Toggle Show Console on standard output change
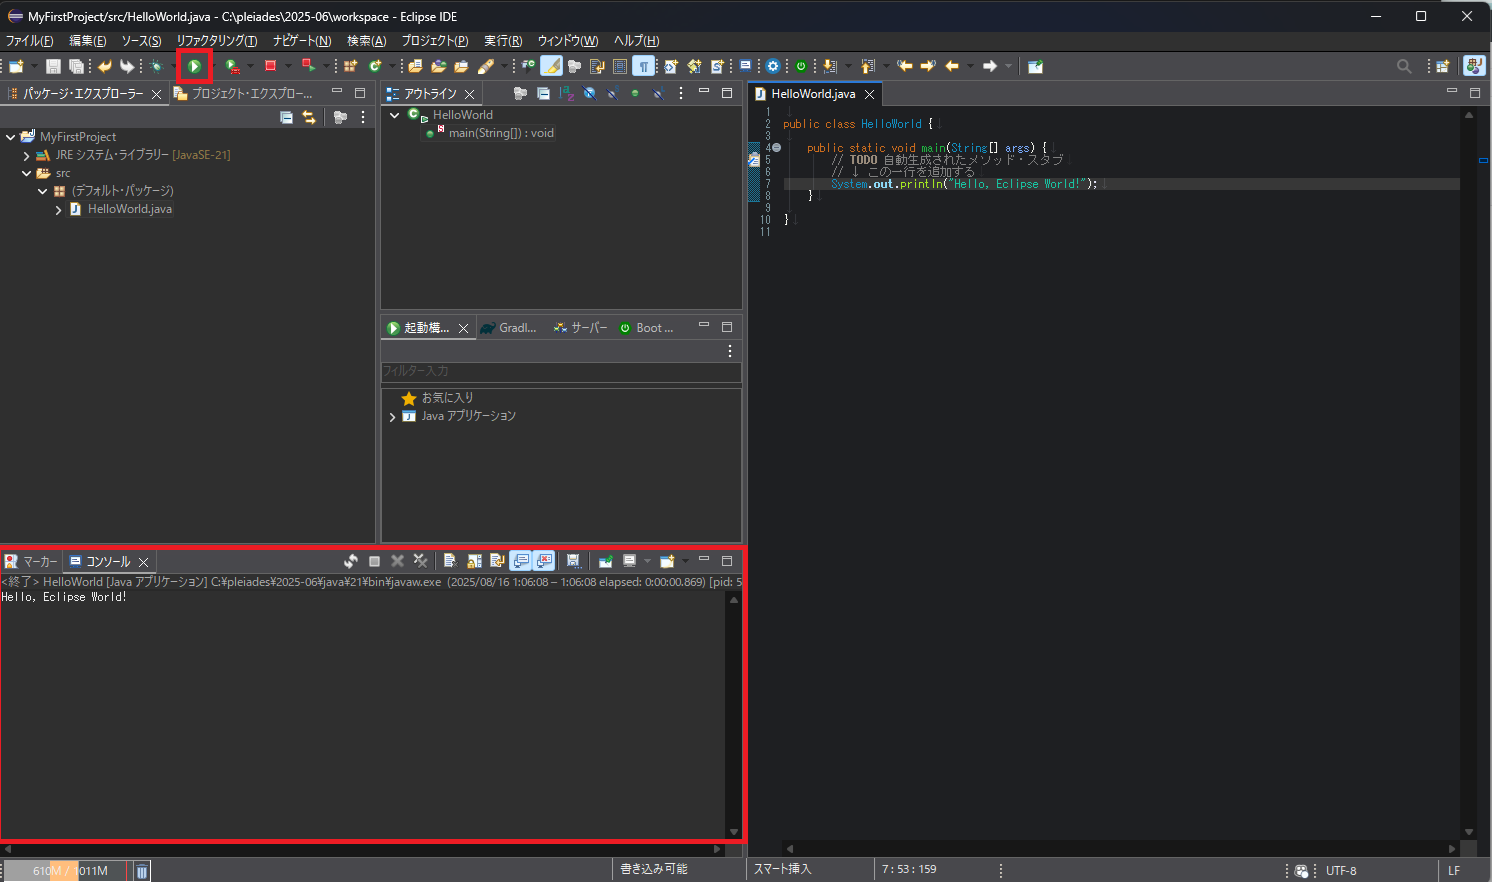 click(521, 561)
